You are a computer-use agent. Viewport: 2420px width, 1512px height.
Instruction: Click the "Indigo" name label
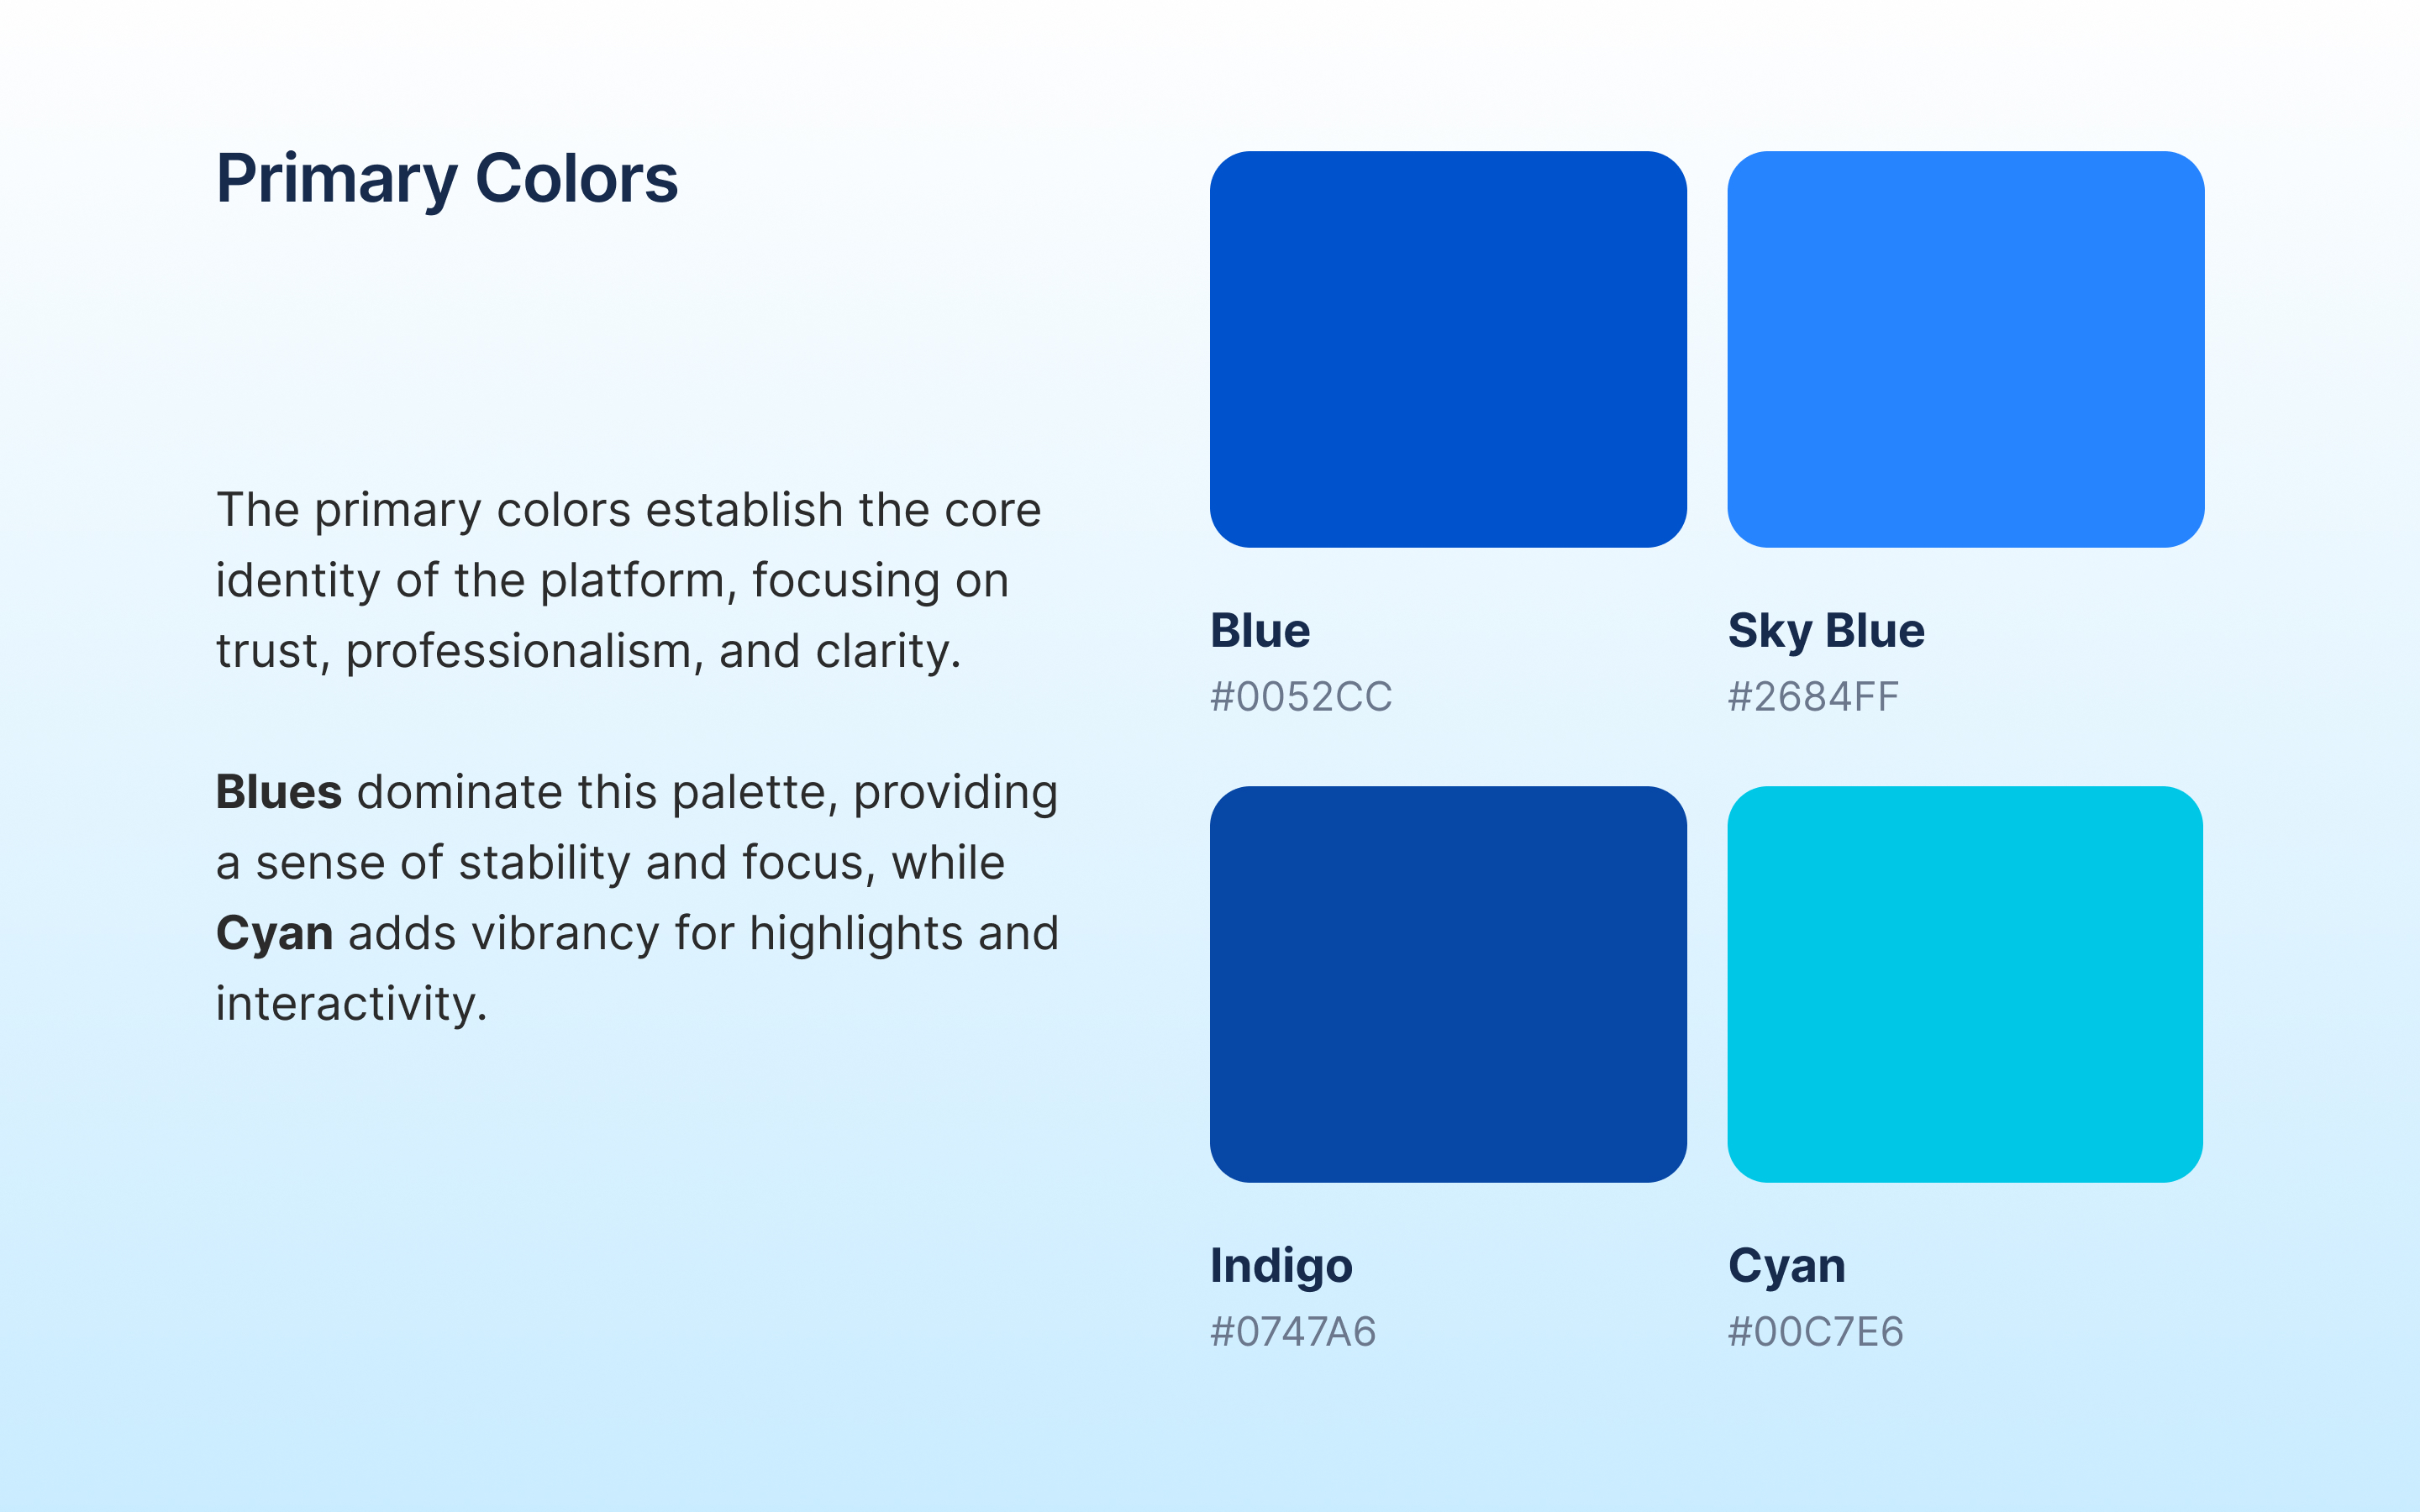tap(1281, 1266)
